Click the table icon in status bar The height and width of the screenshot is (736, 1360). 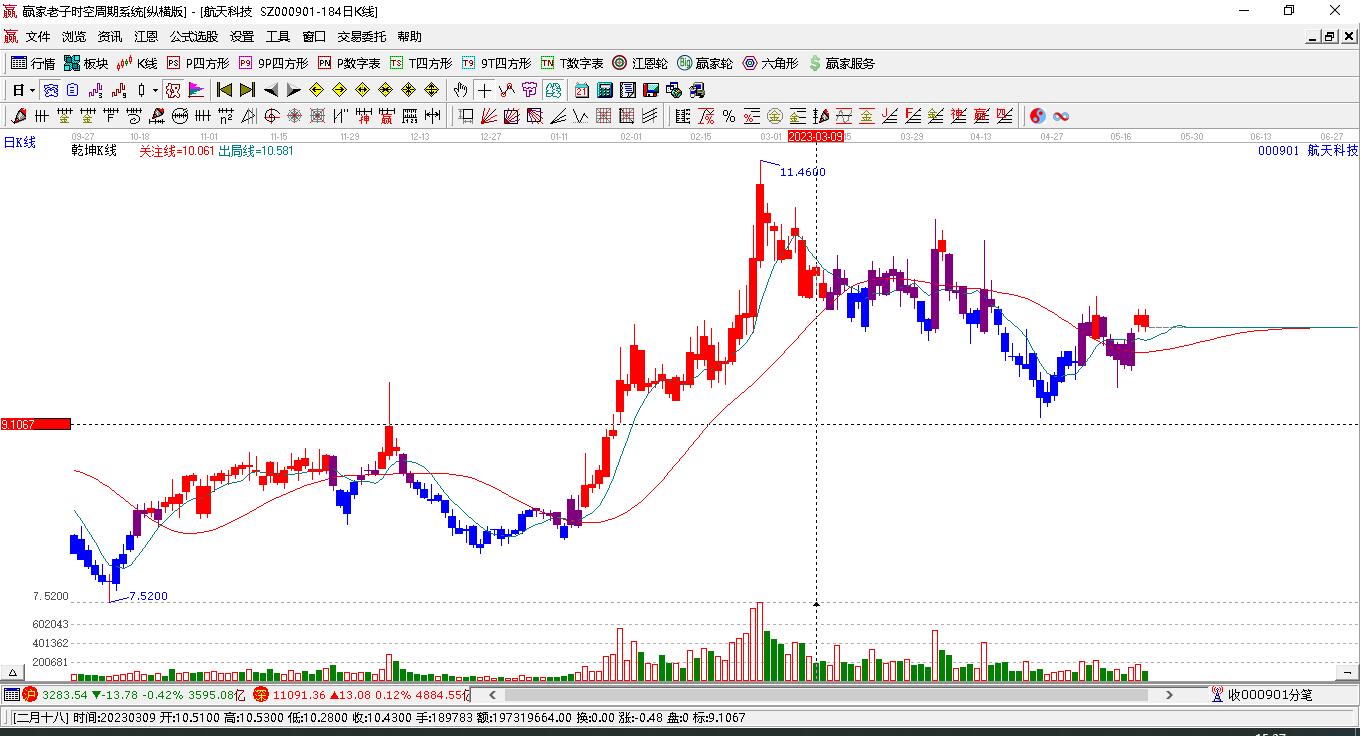[12, 695]
